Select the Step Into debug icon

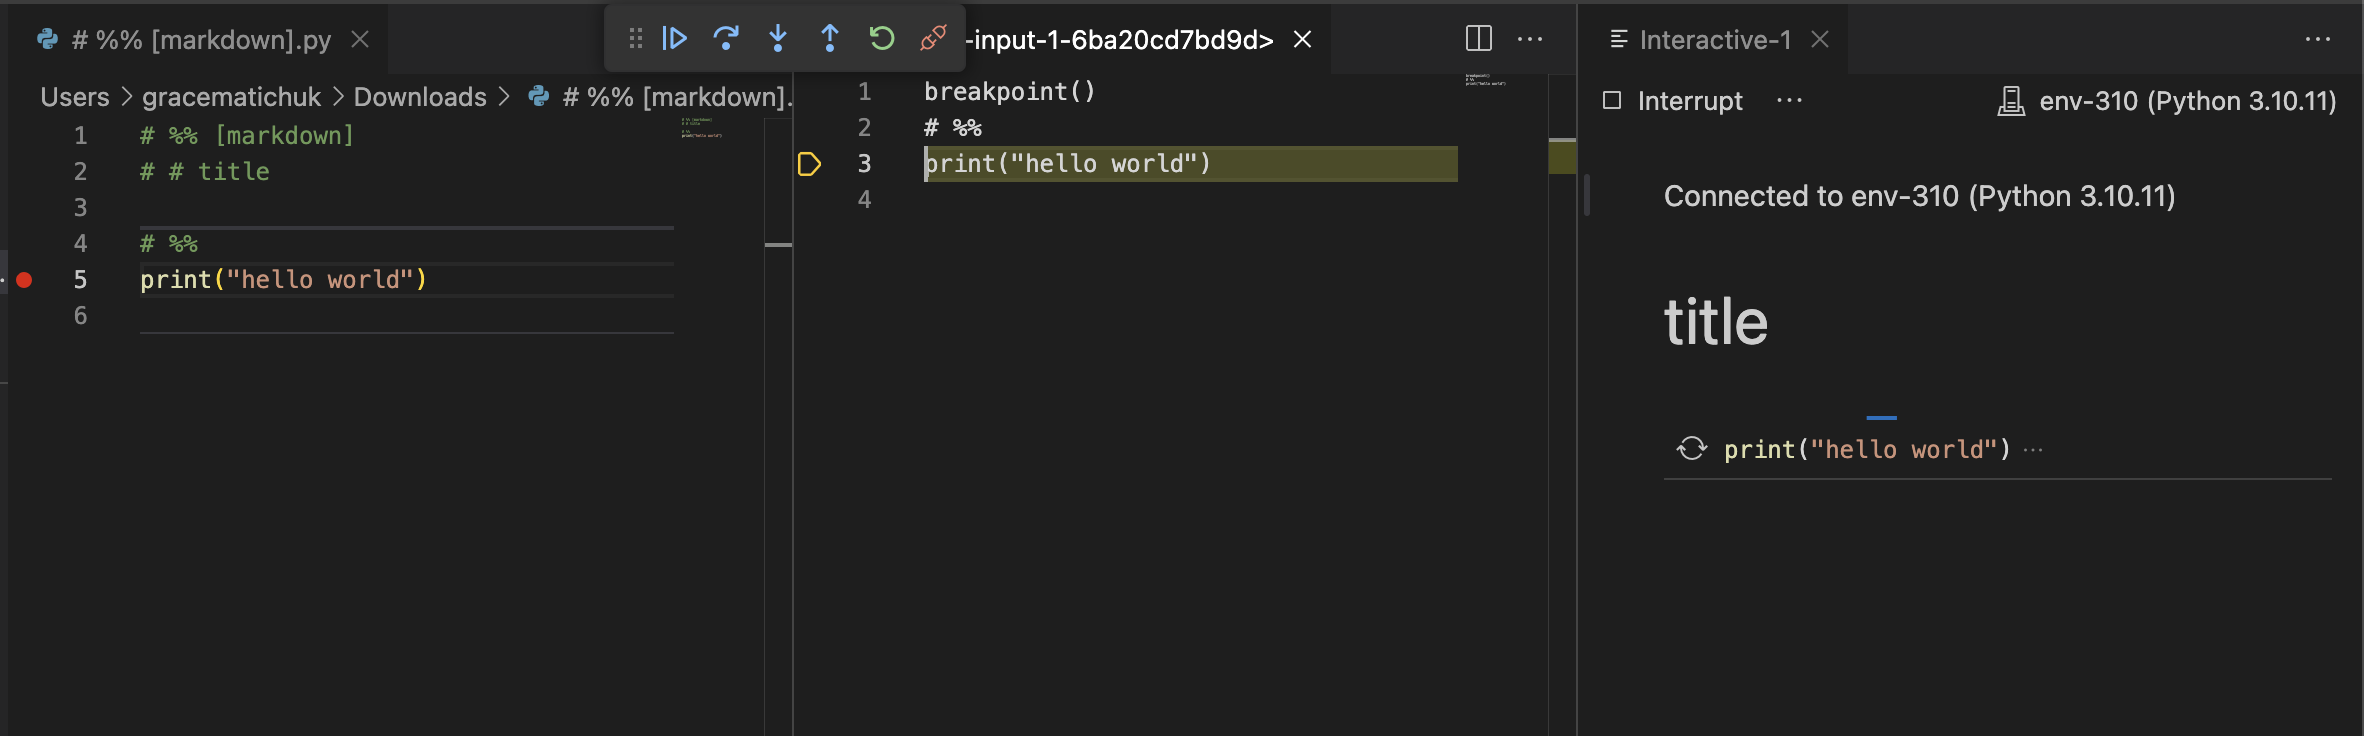779,38
